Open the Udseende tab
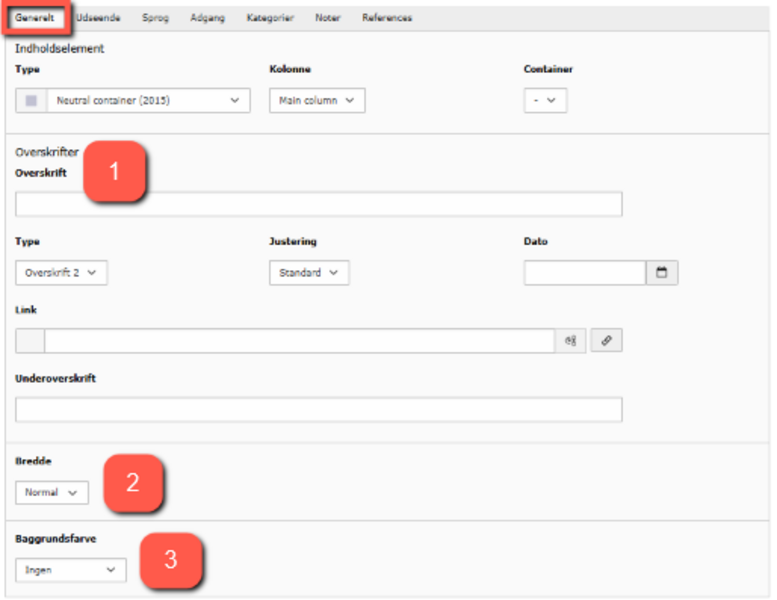Image resolution: width=777 pixels, height=600 pixels. [96, 18]
